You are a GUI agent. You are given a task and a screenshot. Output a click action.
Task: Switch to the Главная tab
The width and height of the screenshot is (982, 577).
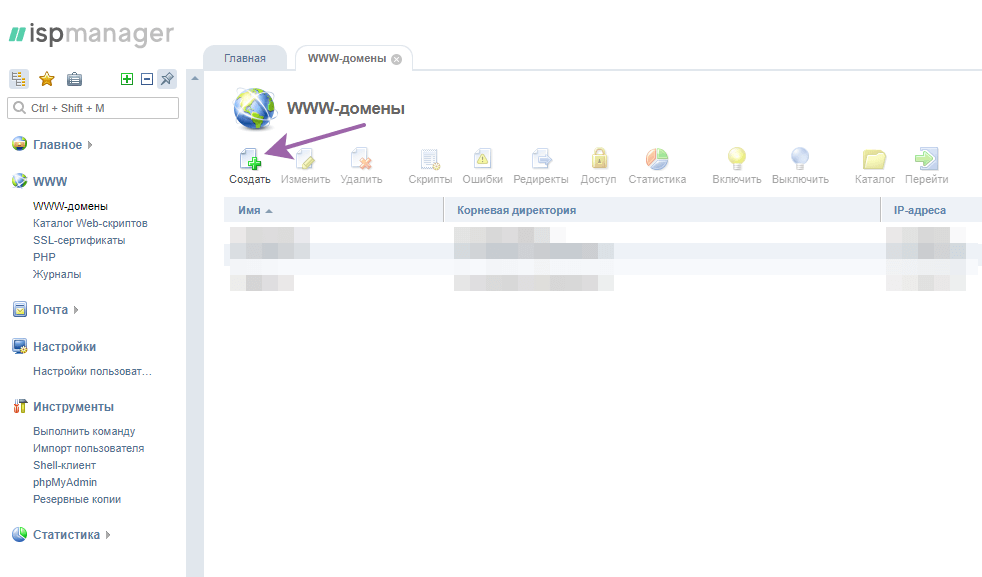pyautogui.click(x=244, y=59)
